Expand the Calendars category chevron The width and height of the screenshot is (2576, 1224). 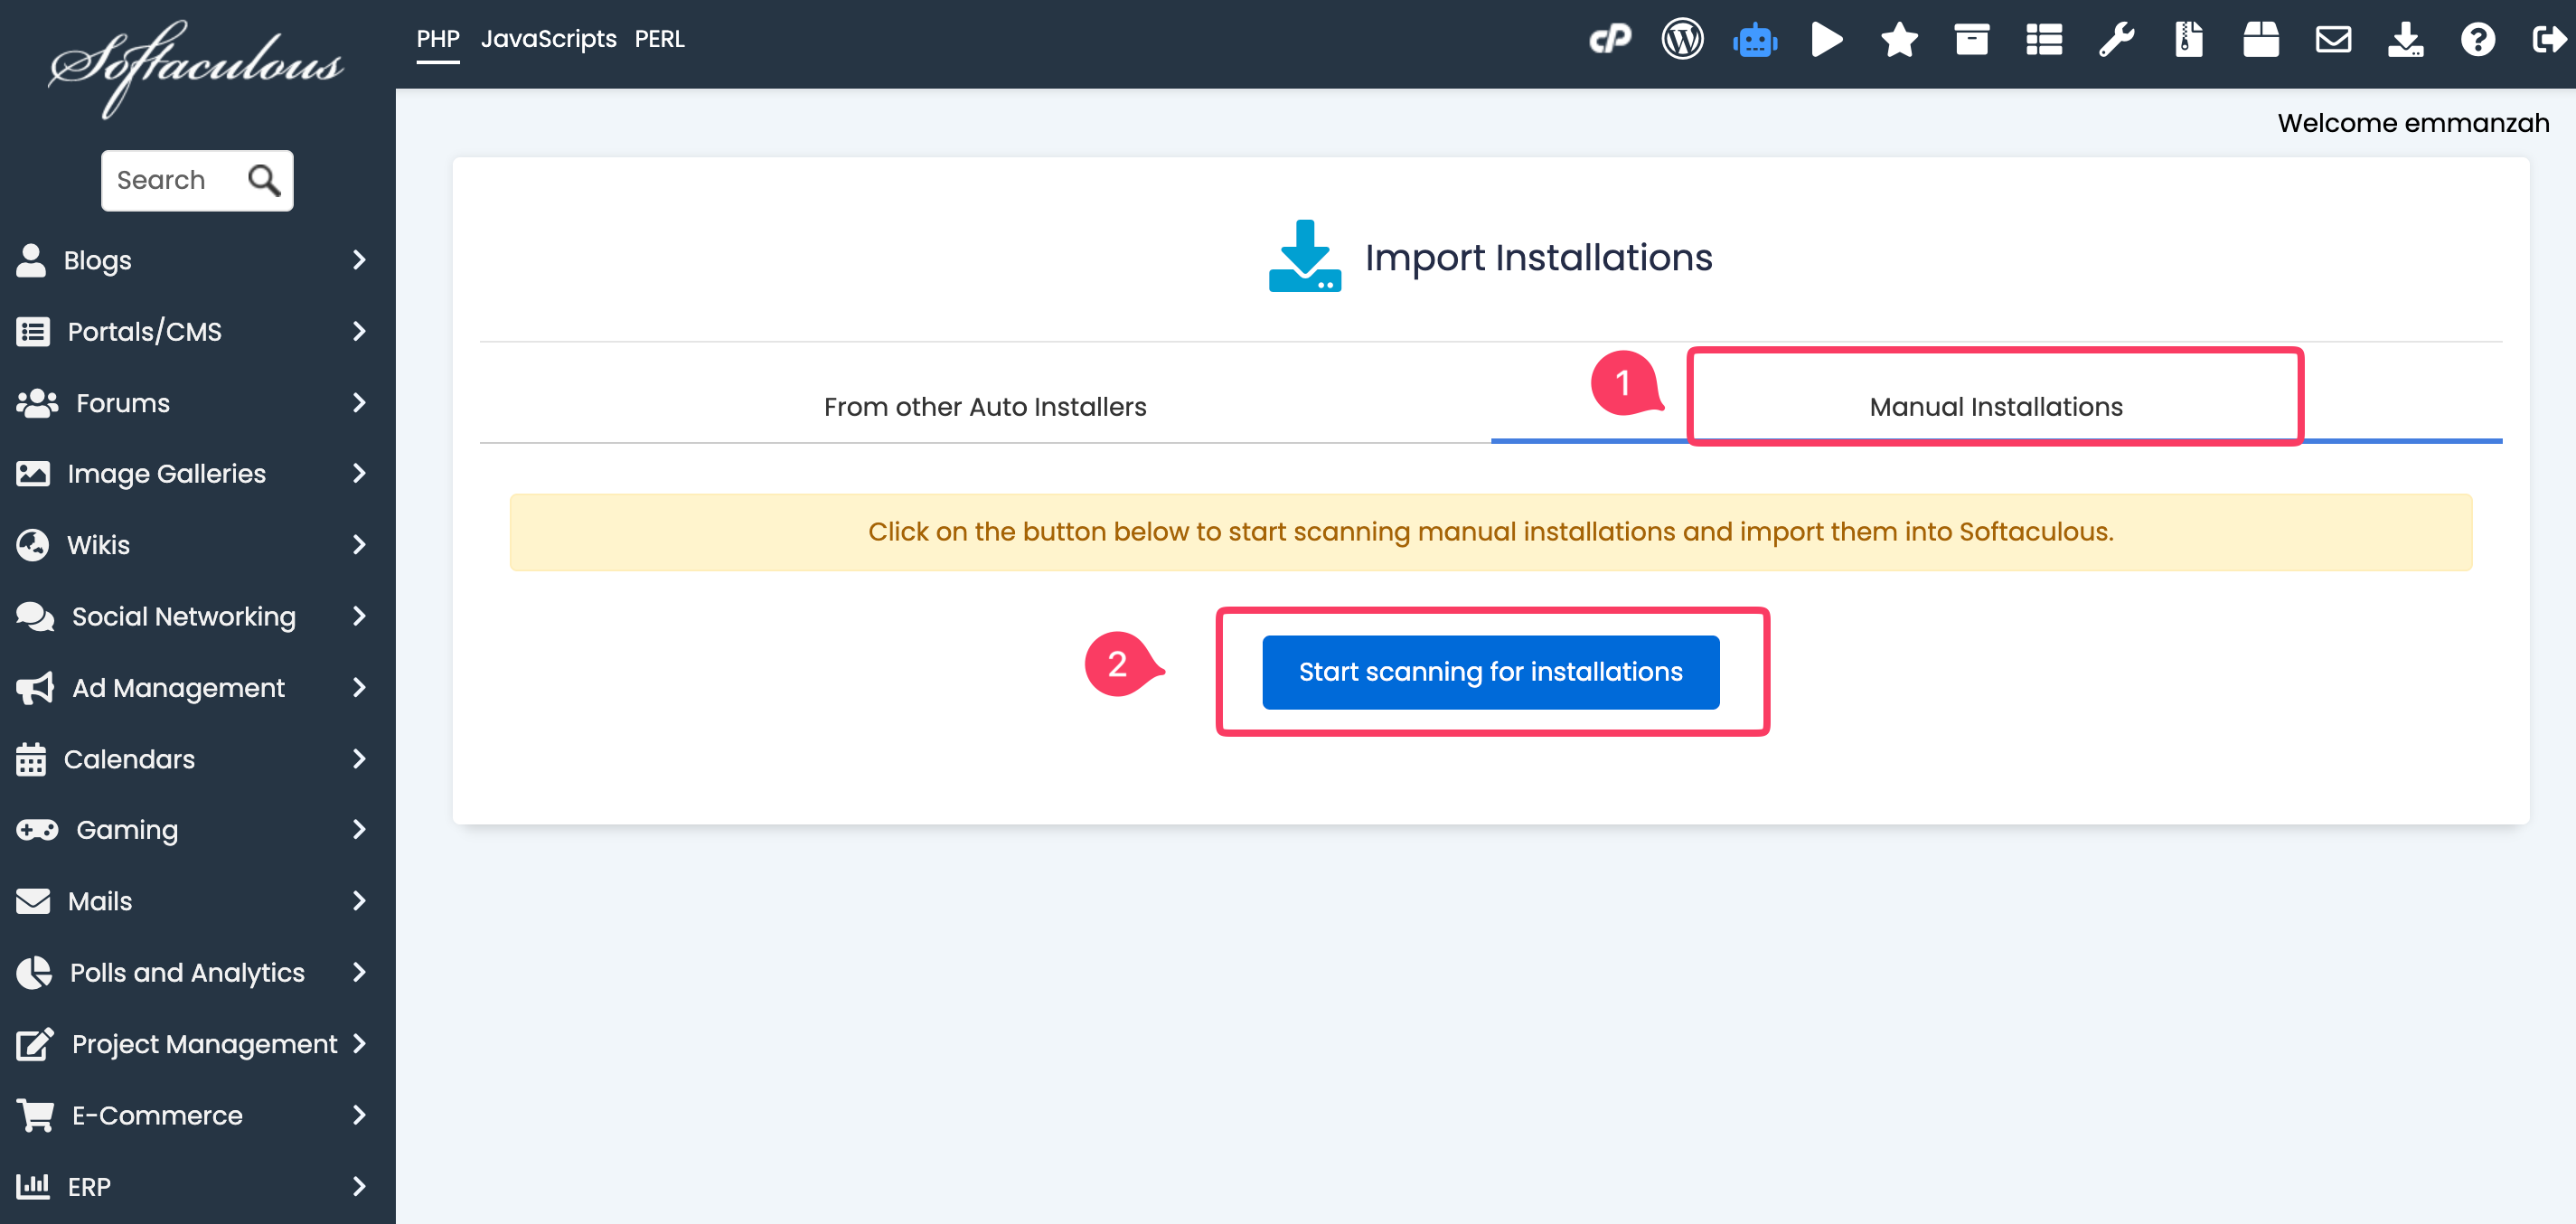pos(359,759)
